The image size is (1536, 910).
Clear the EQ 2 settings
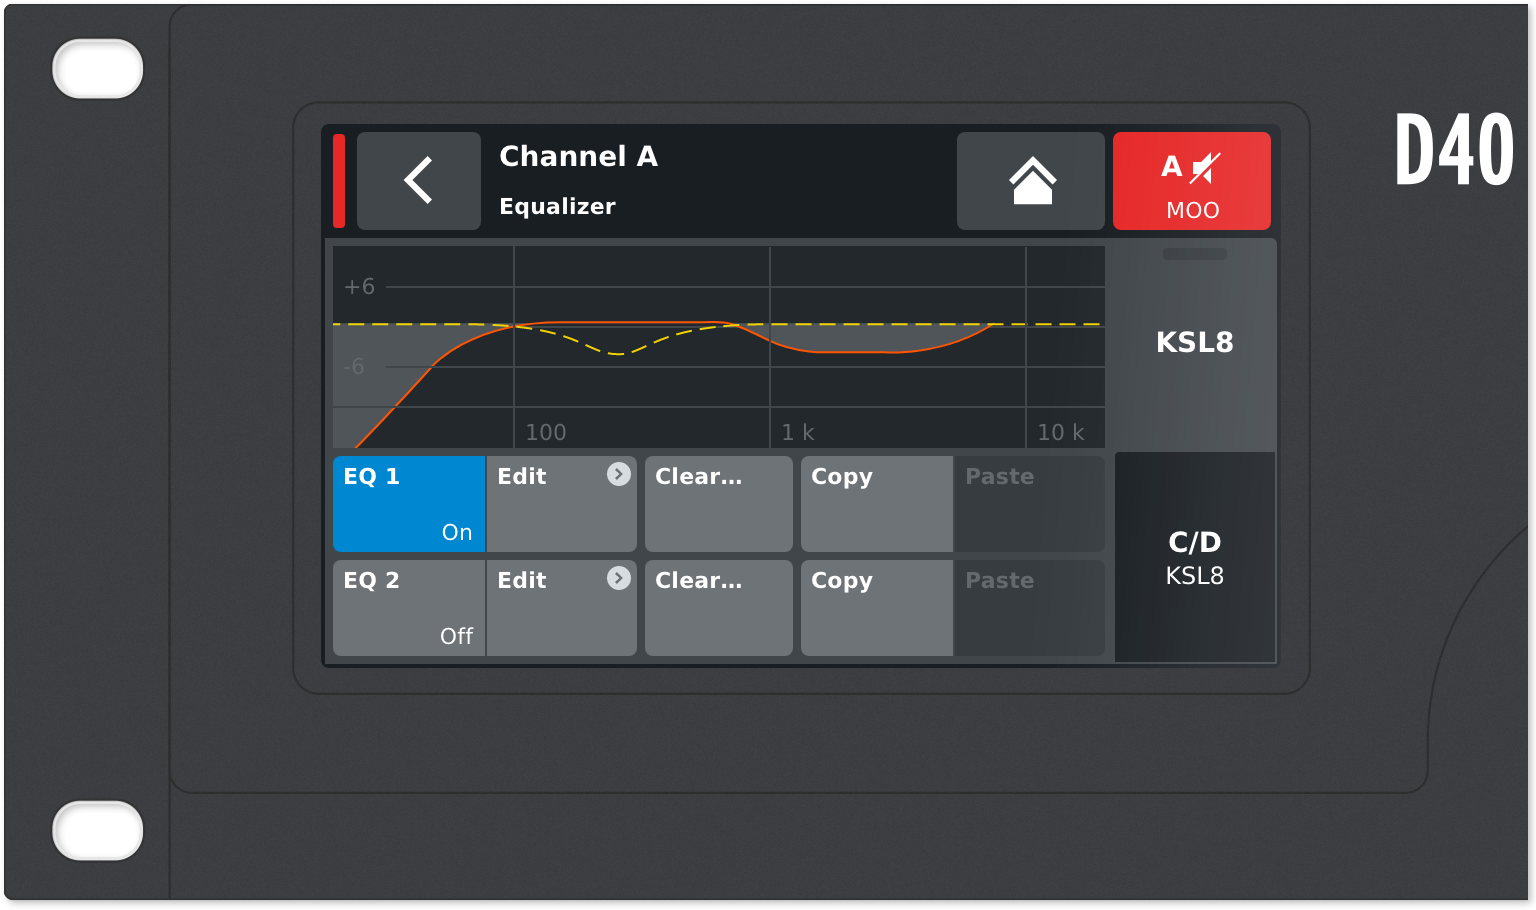coord(719,608)
